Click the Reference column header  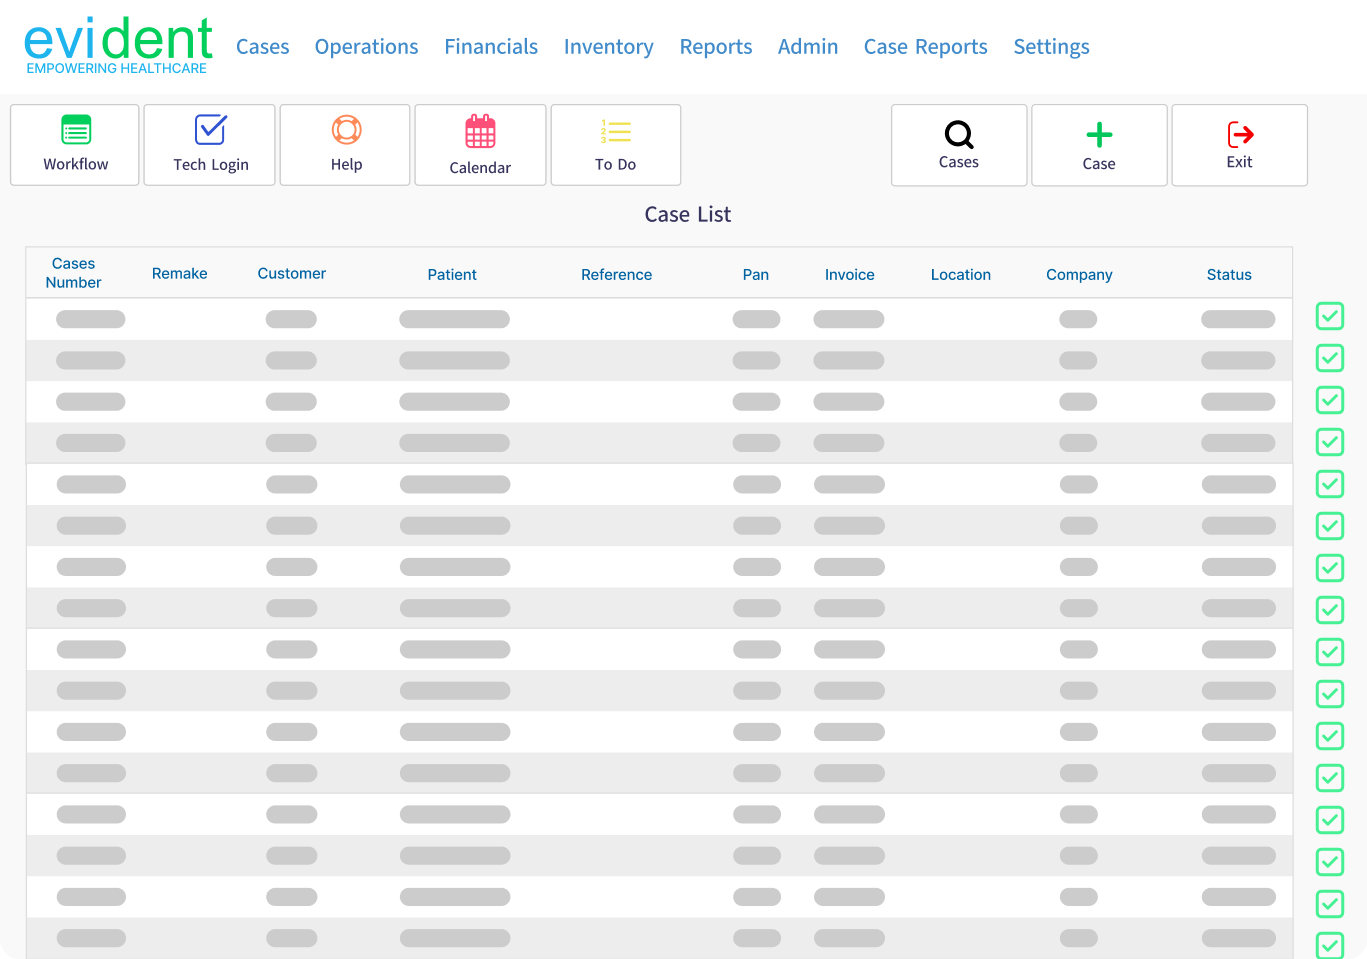[617, 274]
